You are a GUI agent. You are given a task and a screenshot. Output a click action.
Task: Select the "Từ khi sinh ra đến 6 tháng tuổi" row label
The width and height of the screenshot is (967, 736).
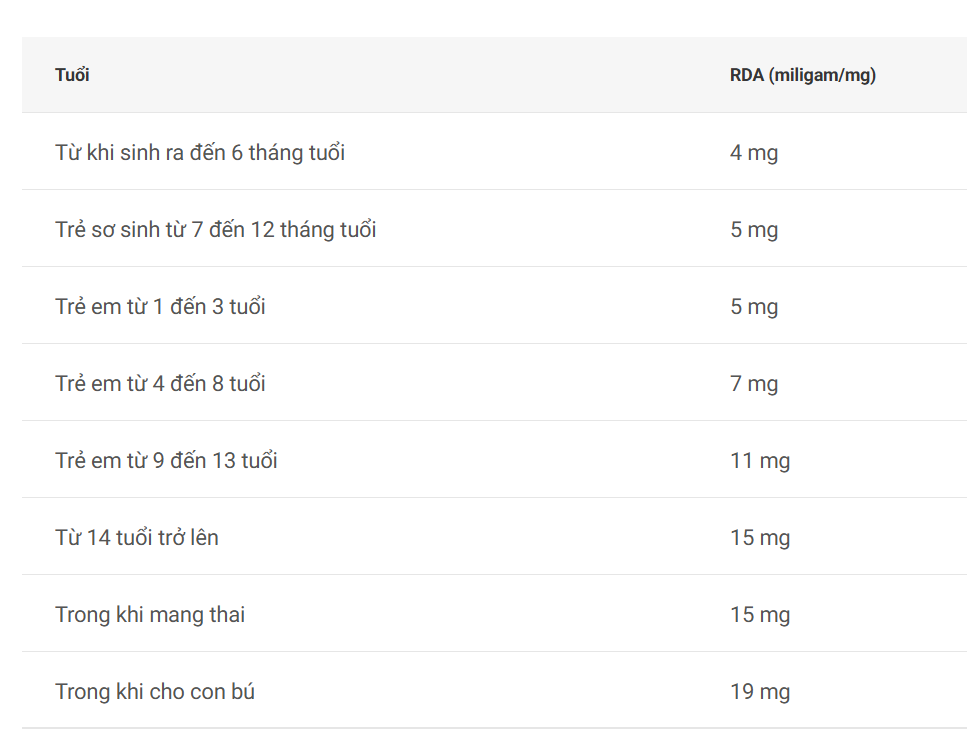pos(200,153)
